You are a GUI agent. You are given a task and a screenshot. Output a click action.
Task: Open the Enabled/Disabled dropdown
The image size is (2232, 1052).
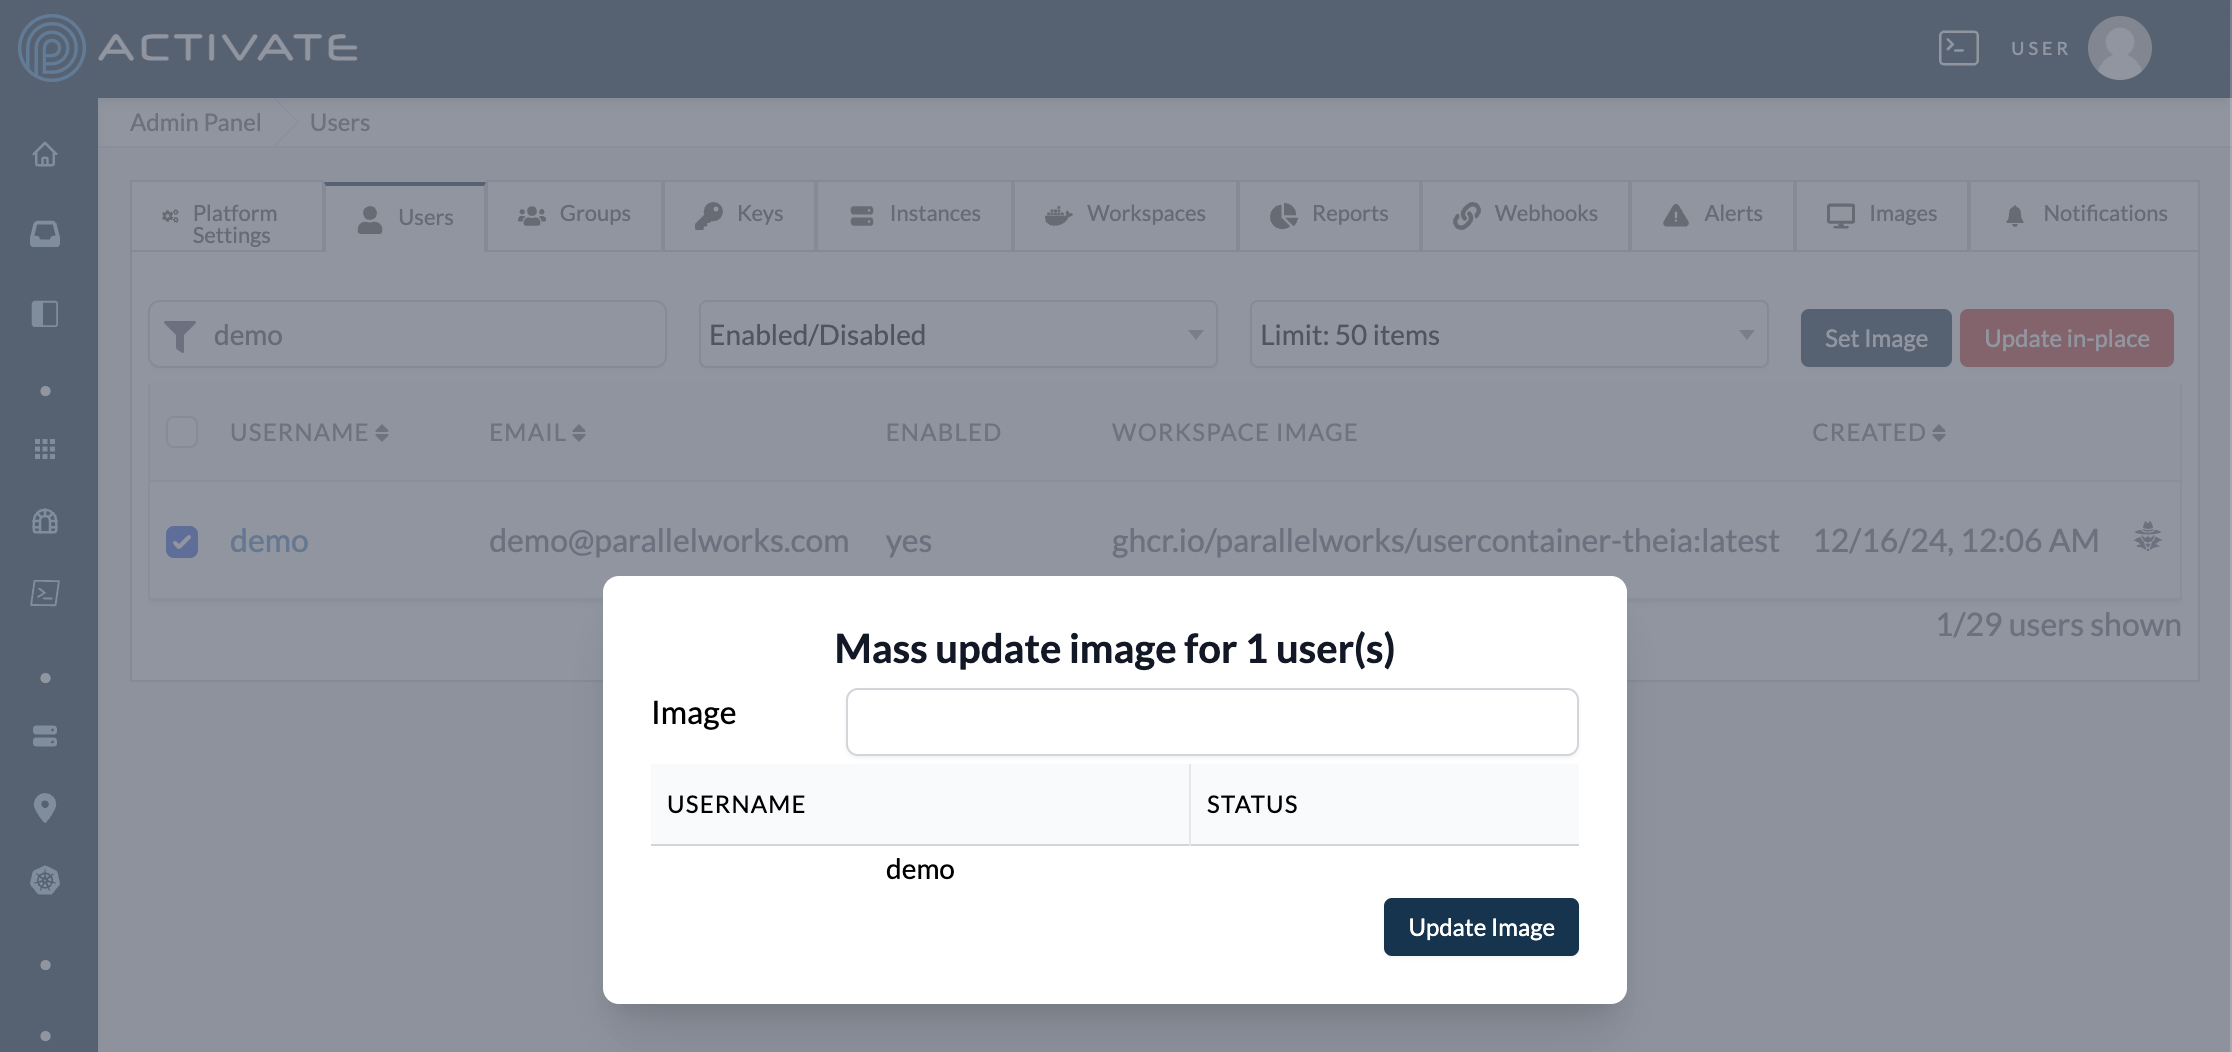point(958,334)
